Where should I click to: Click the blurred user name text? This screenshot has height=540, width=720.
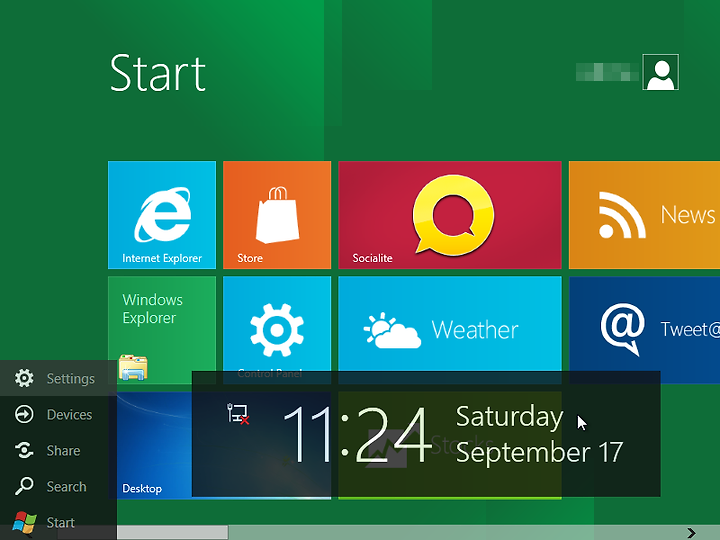(x=607, y=72)
